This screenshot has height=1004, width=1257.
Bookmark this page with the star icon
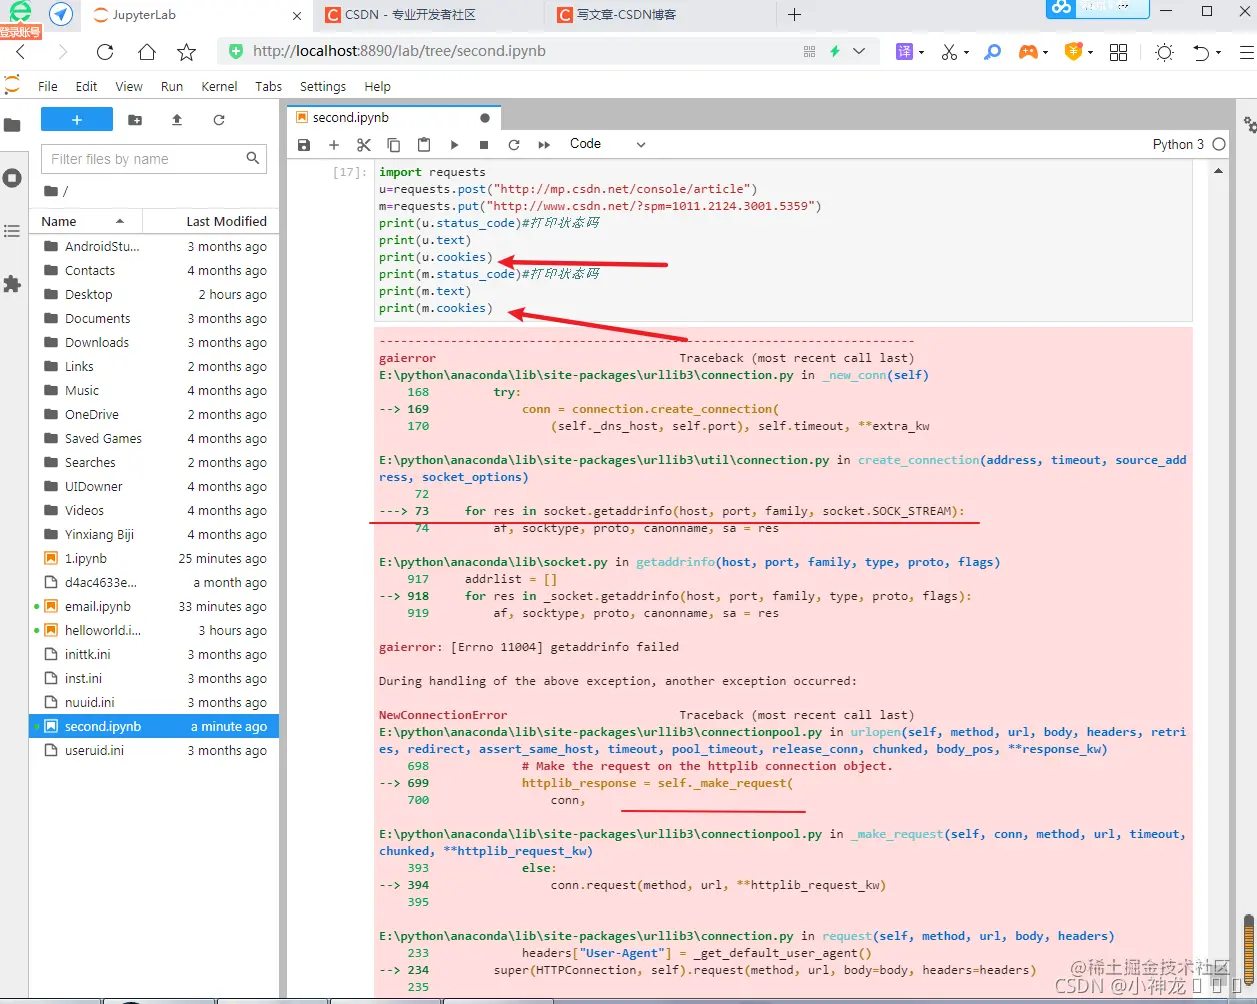tap(186, 52)
